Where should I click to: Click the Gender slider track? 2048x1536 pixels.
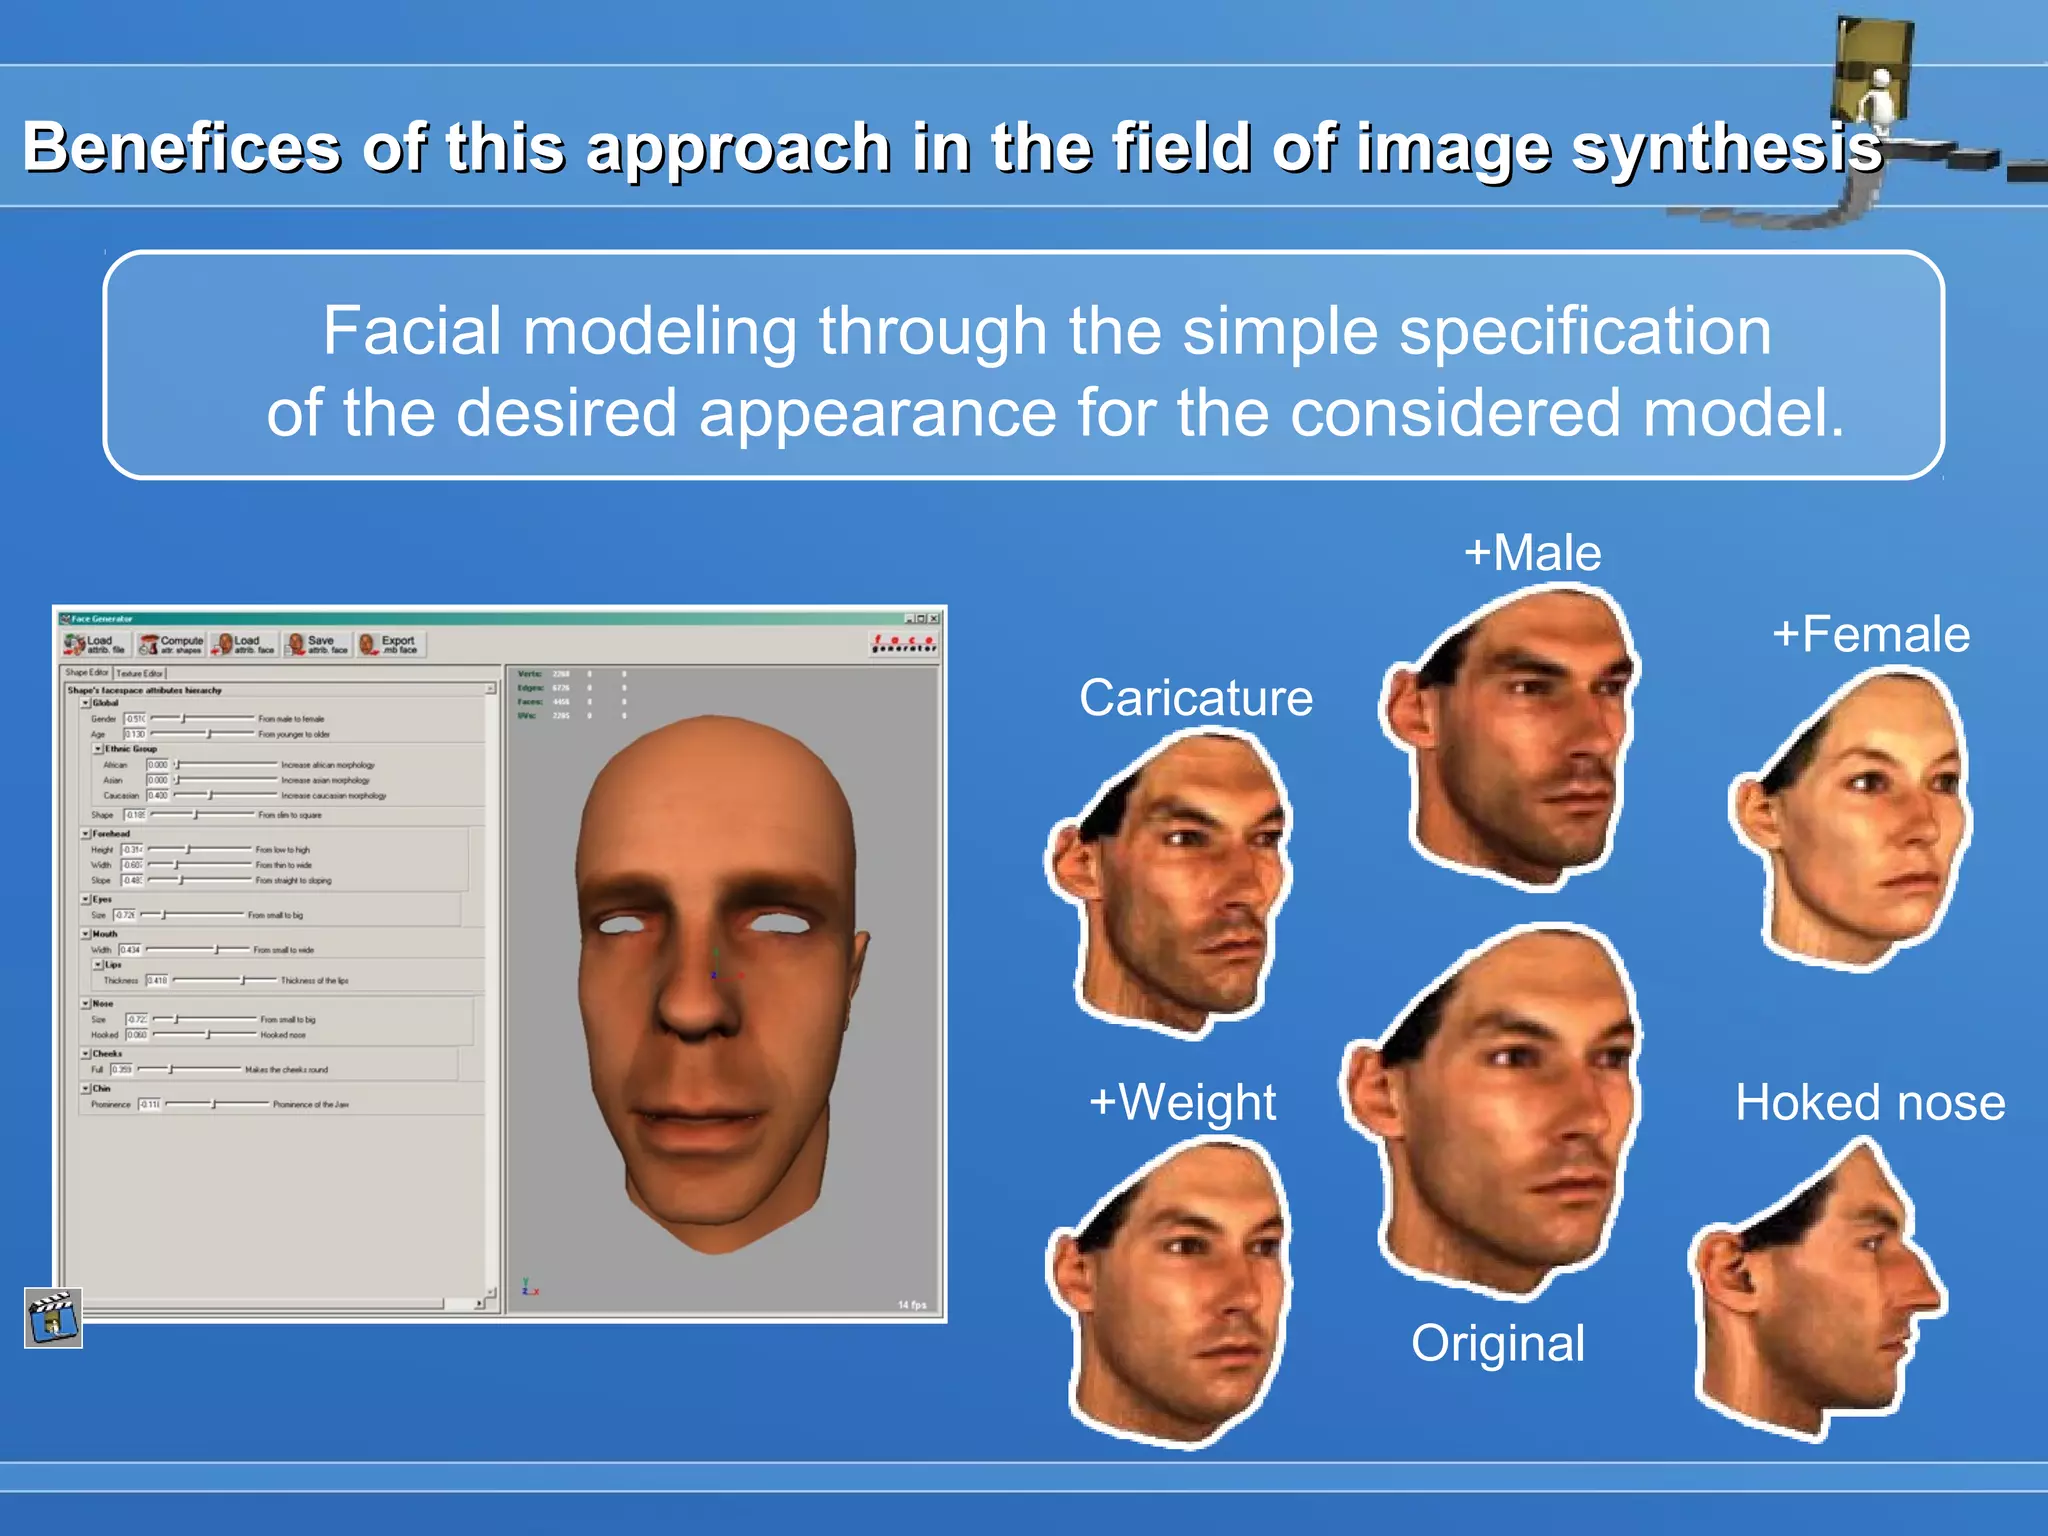pos(202,718)
